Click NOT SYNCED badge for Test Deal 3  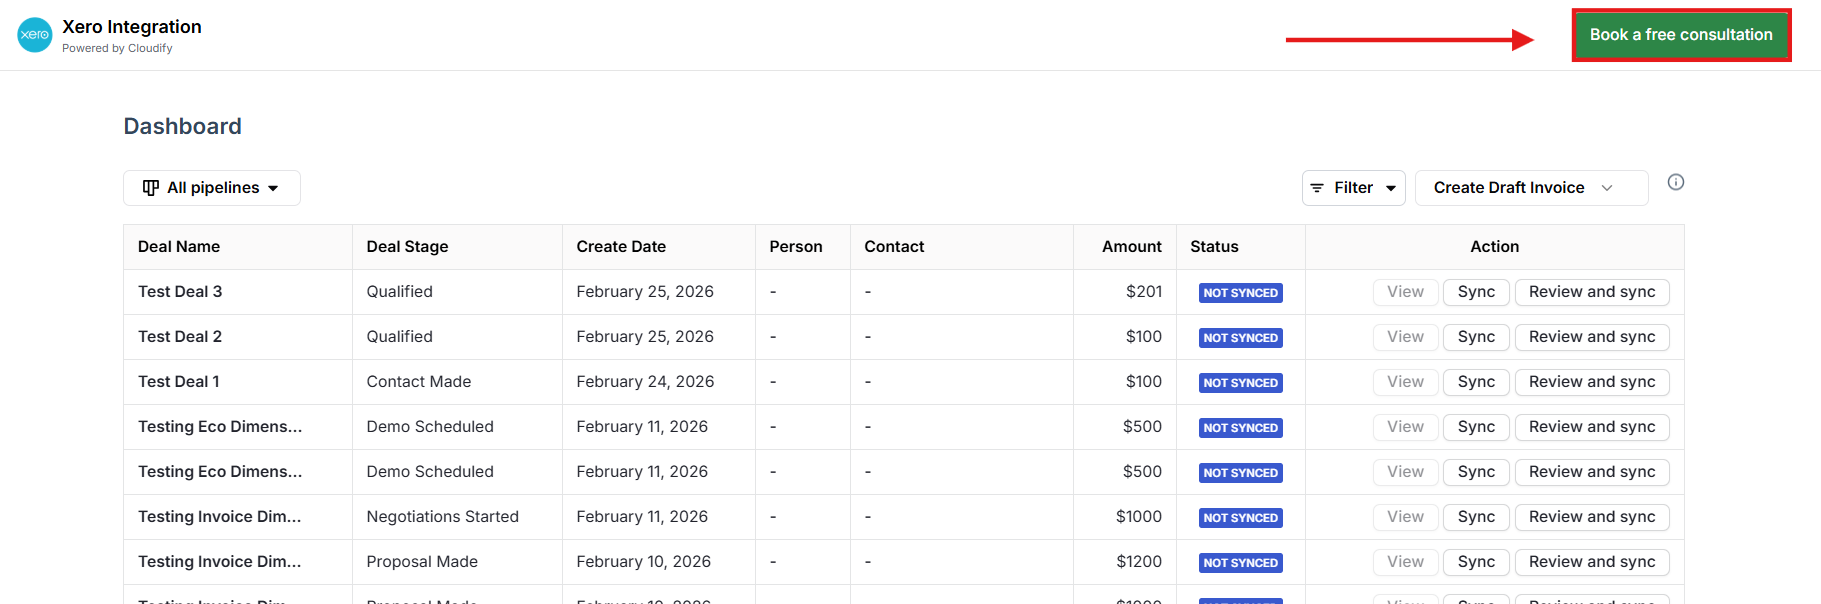click(1240, 293)
